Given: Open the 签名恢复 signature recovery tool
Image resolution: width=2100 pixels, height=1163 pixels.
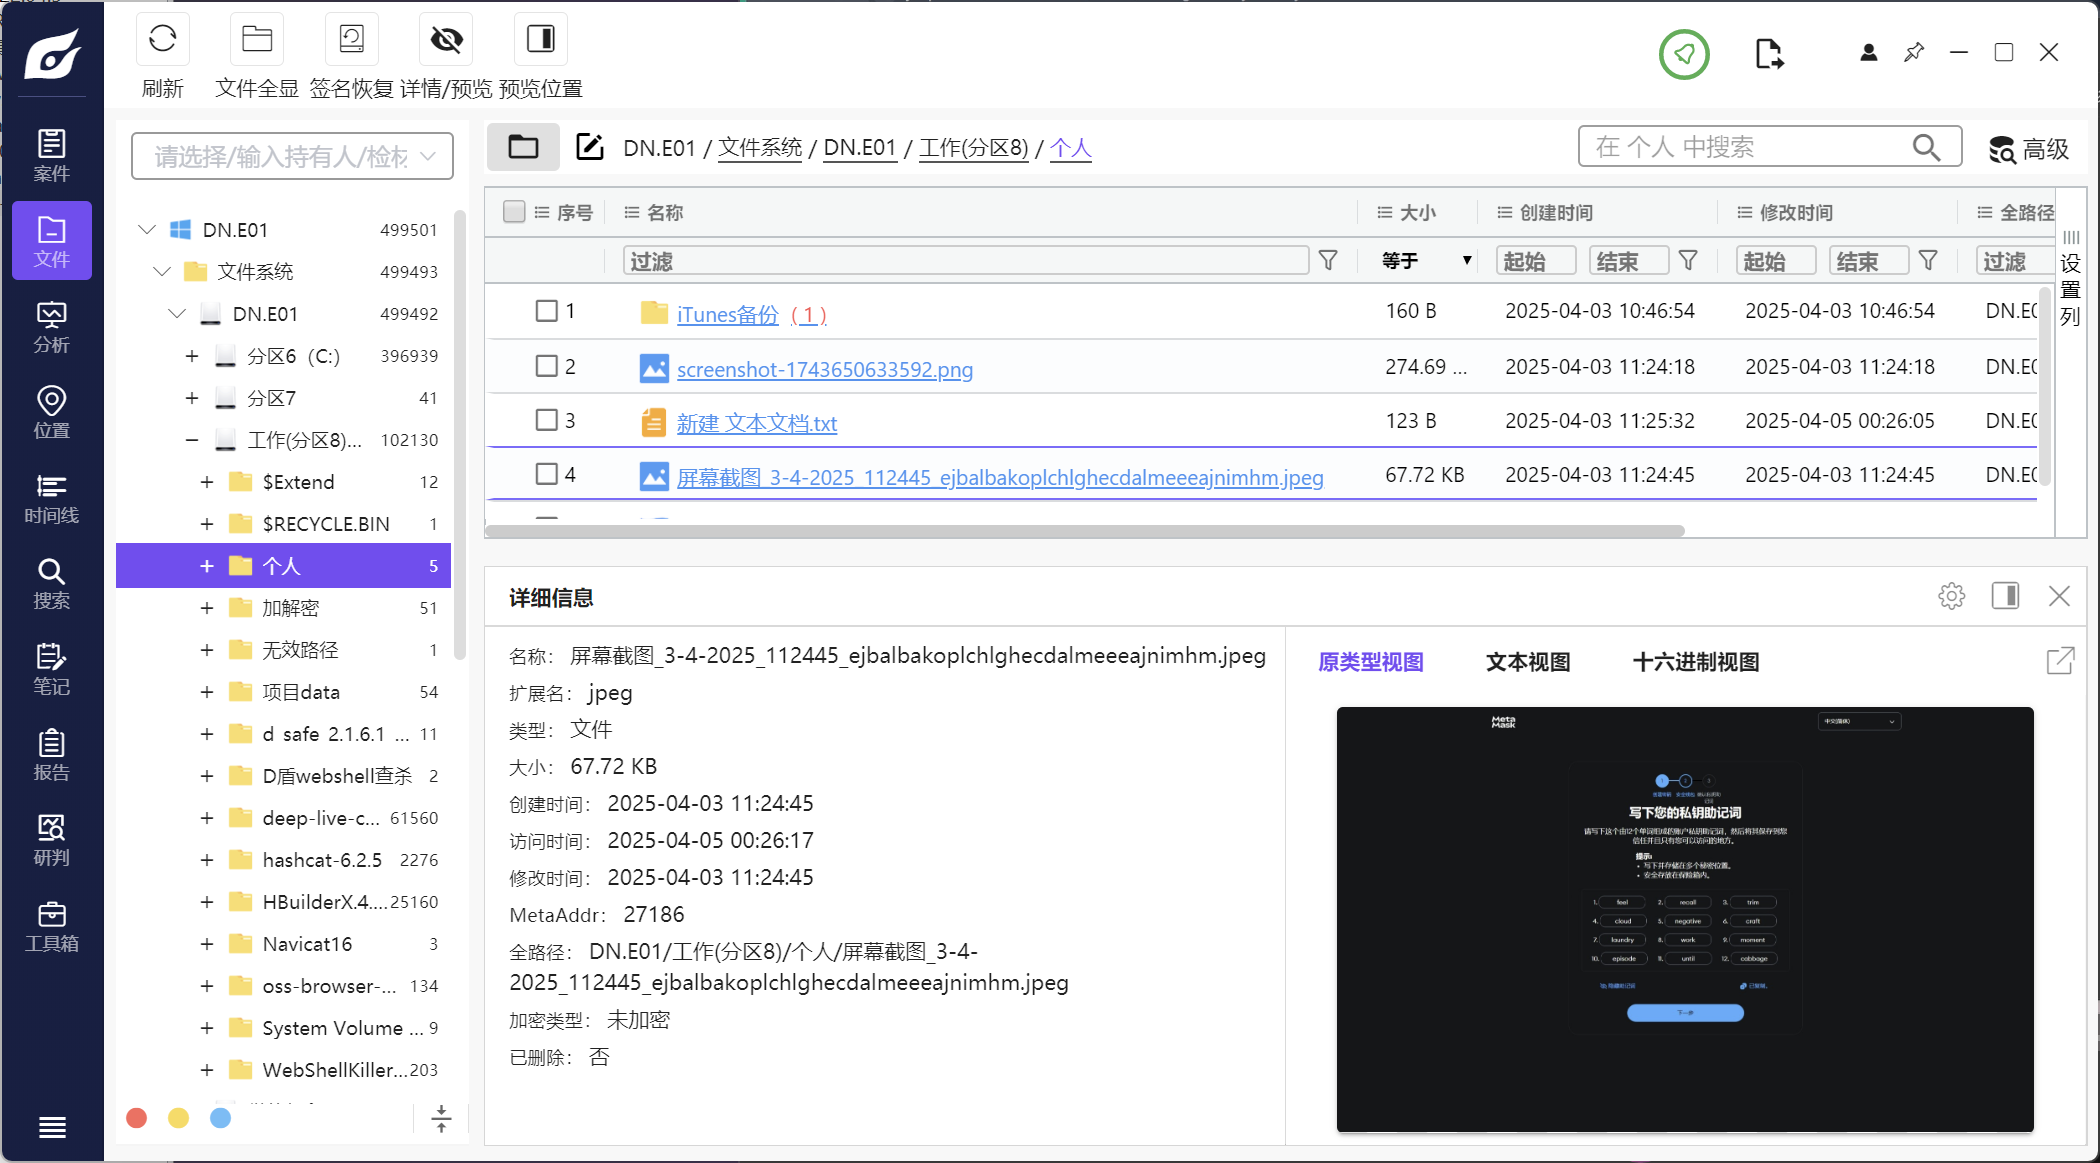Looking at the screenshot, I should [x=351, y=40].
